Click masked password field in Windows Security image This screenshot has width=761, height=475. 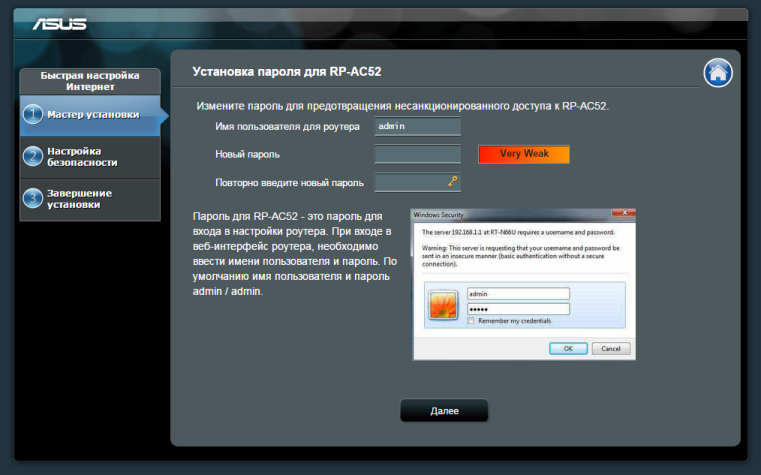click(x=518, y=309)
